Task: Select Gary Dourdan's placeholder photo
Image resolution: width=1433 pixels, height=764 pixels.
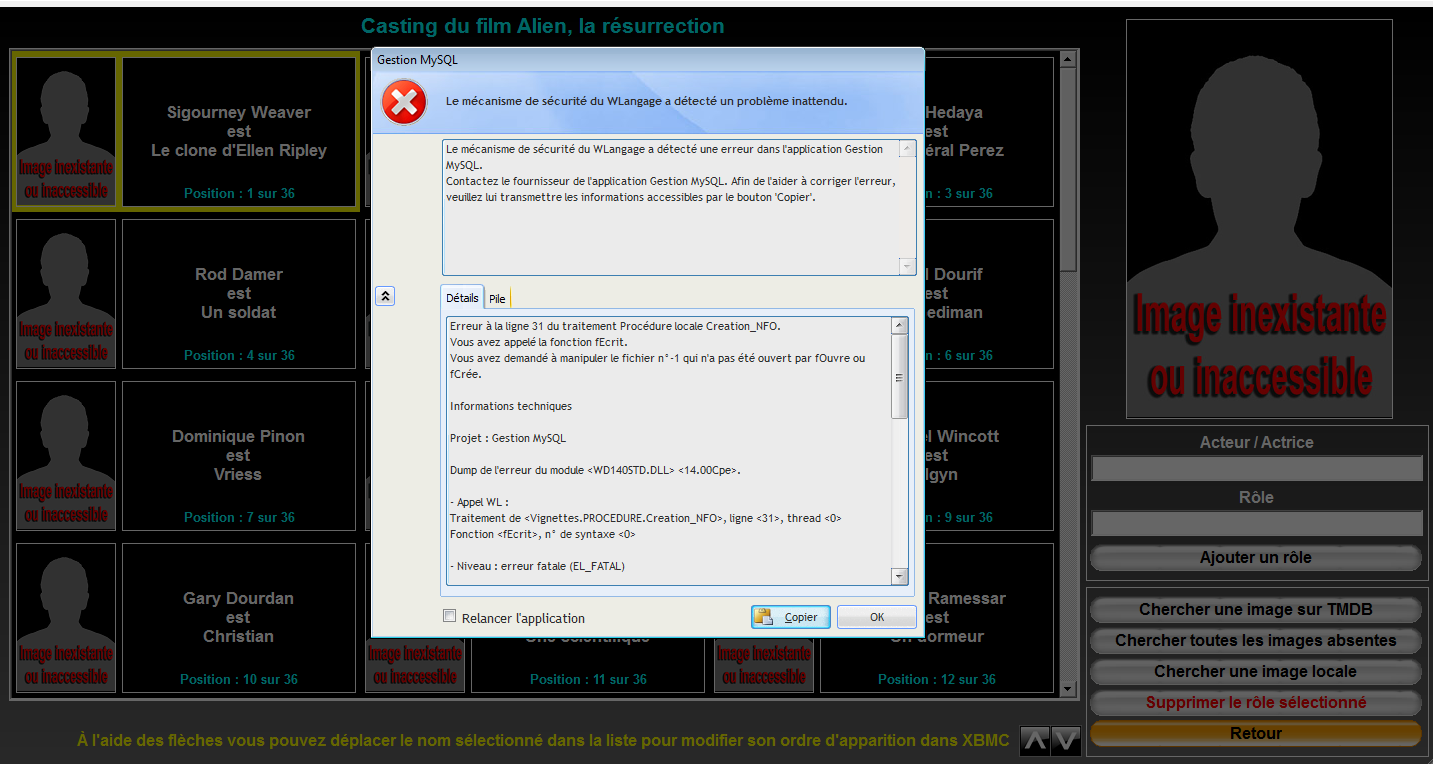Action: [66, 618]
